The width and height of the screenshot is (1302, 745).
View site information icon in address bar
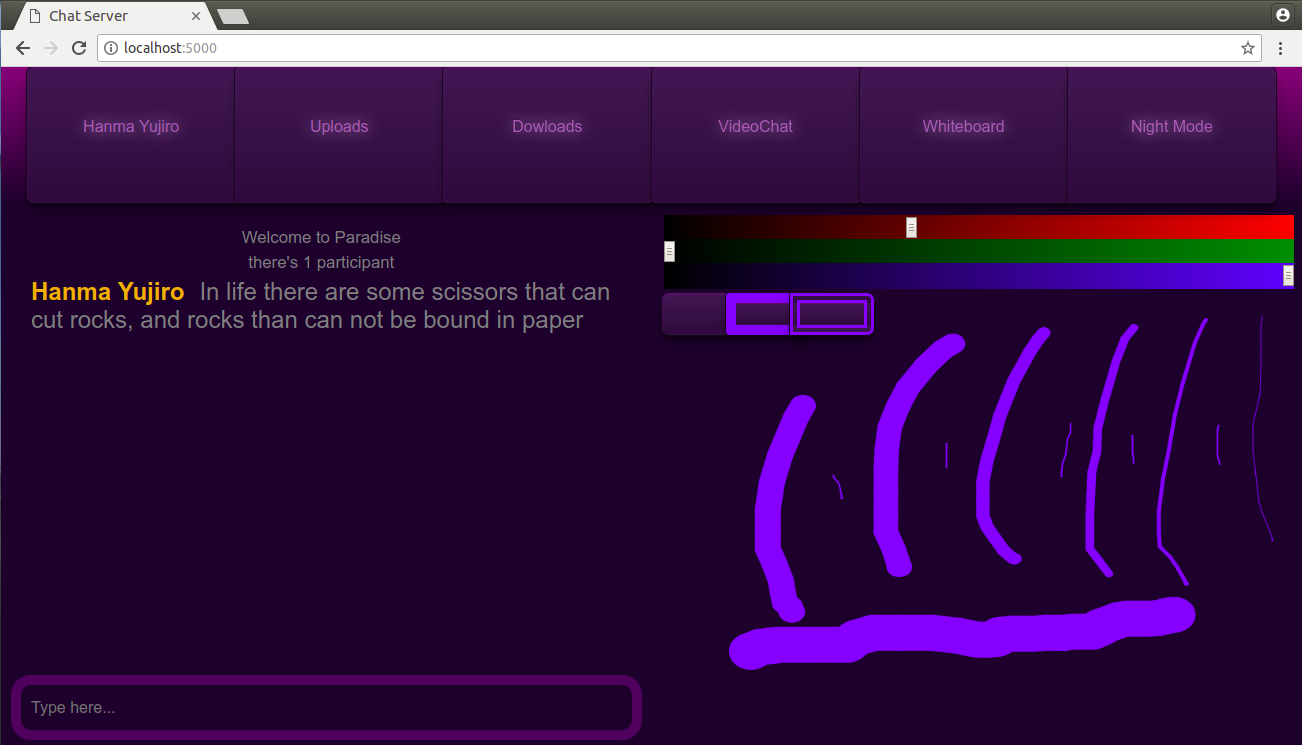[111, 48]
